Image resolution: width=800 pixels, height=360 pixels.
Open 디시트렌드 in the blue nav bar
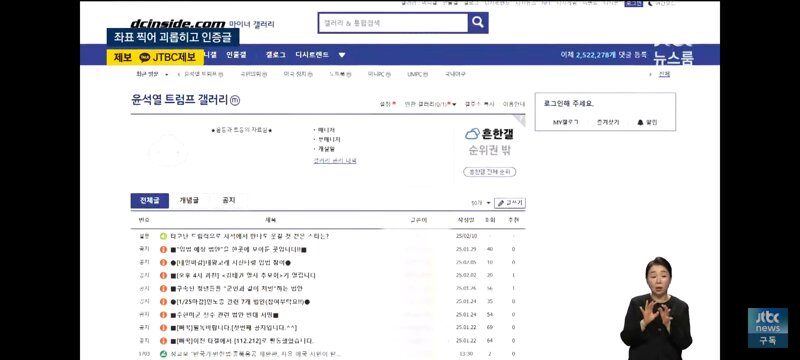point(312,55)
